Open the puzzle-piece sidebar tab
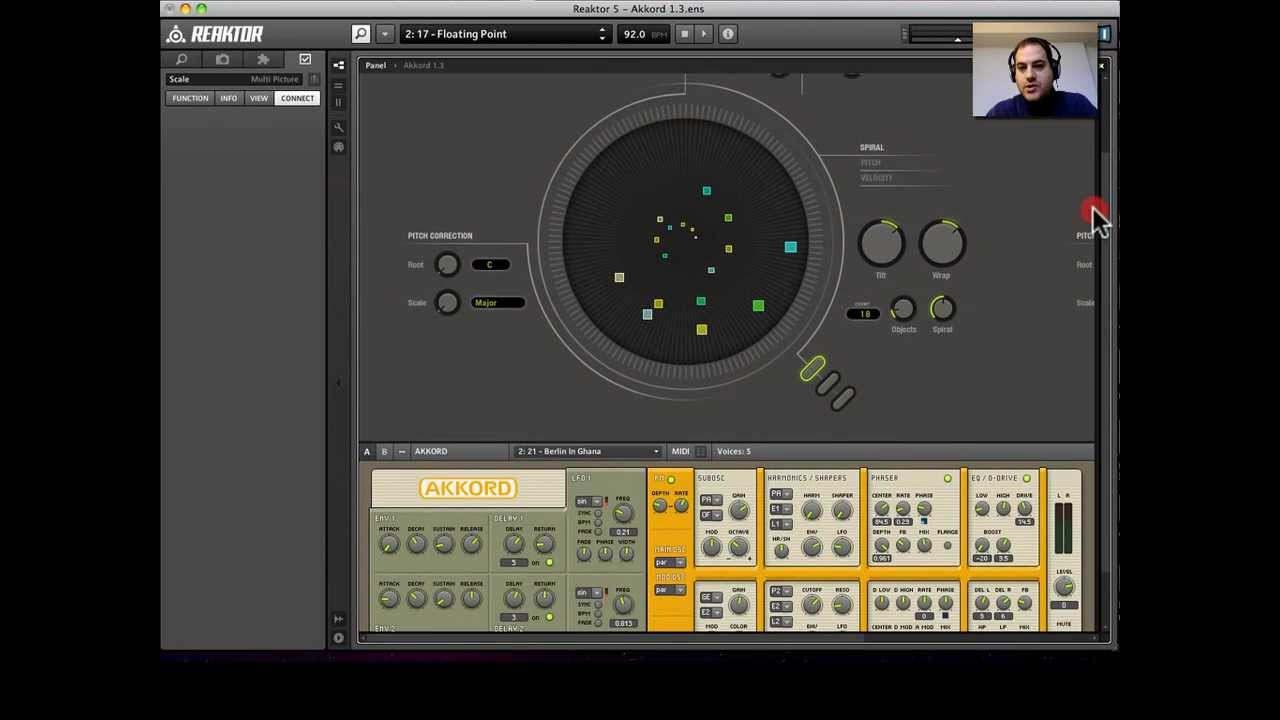 pos(263,60)
